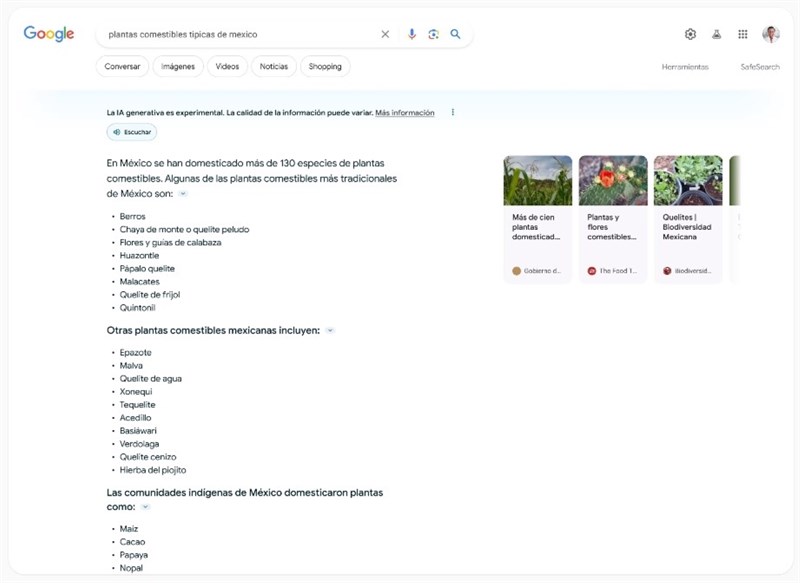The image size is (800, 583).
Task: Open the 'Quelites | Biodiversidad Mexicana' card
Action: pyautogui.click(x=688, y=219)
